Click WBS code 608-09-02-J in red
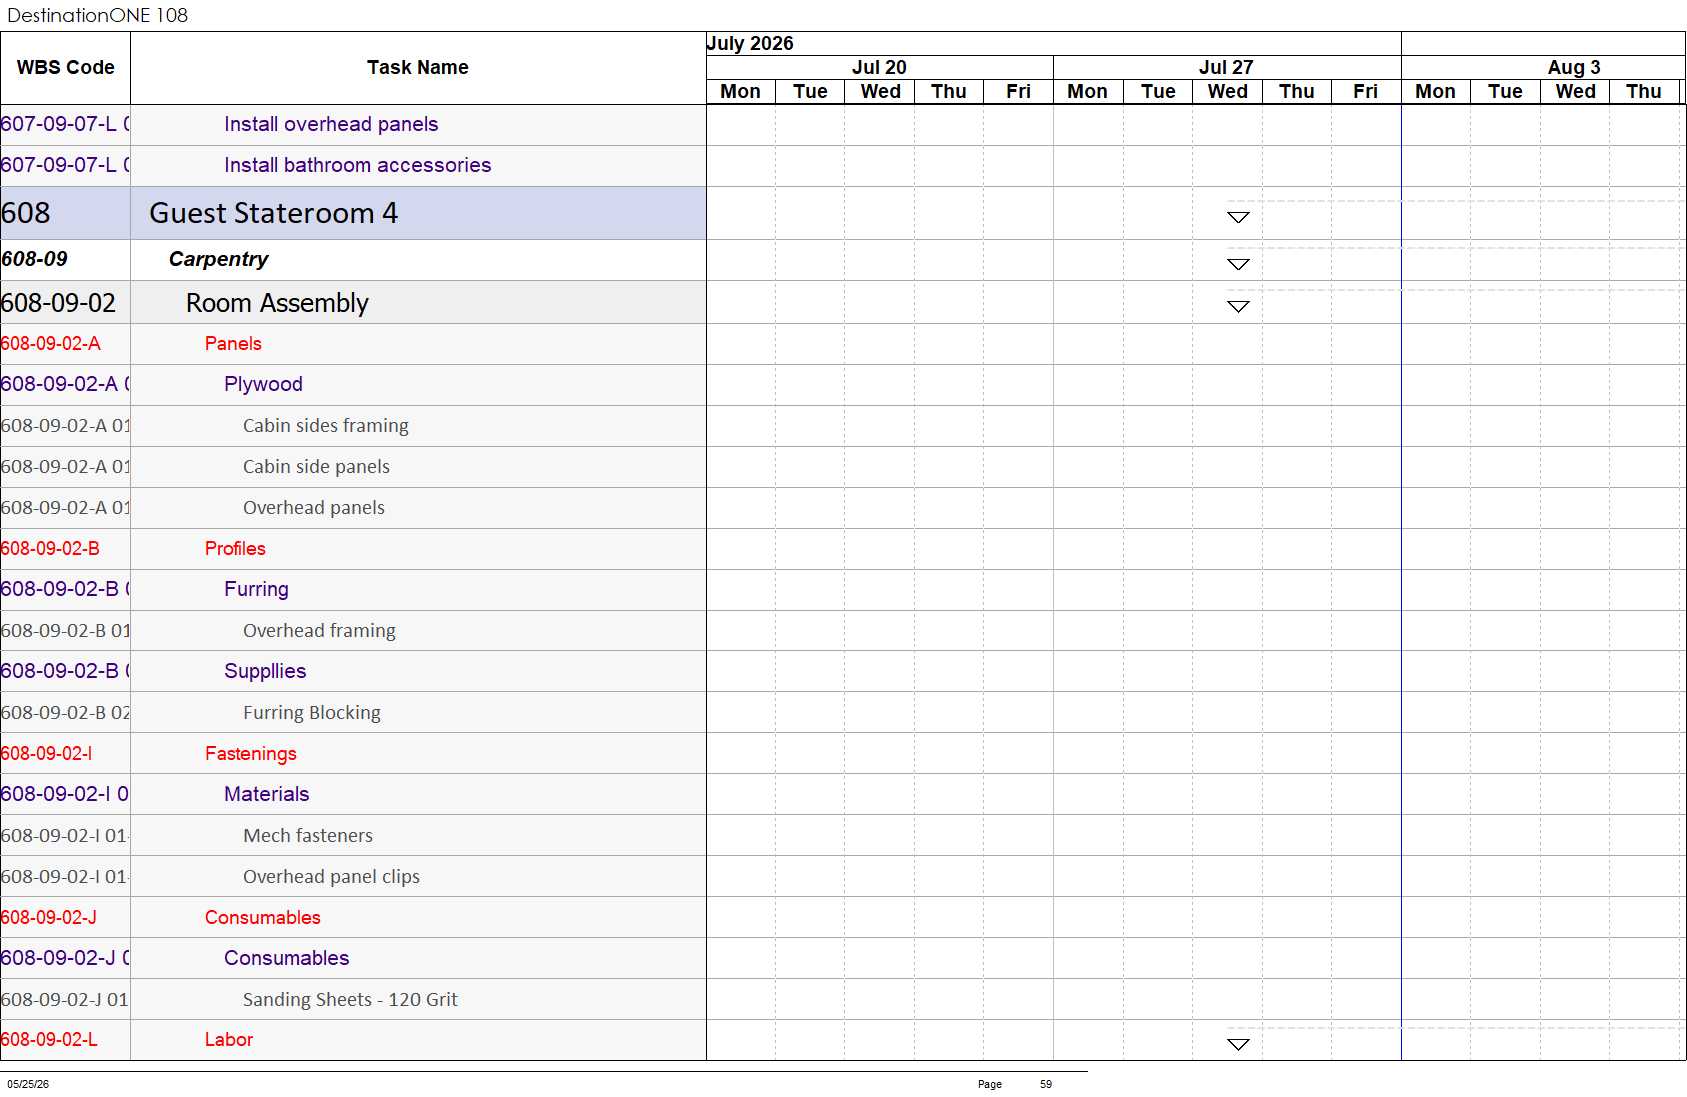The width and height of the screenshot is (1687, 1097). pyautogui.click(x=49, y=918)
